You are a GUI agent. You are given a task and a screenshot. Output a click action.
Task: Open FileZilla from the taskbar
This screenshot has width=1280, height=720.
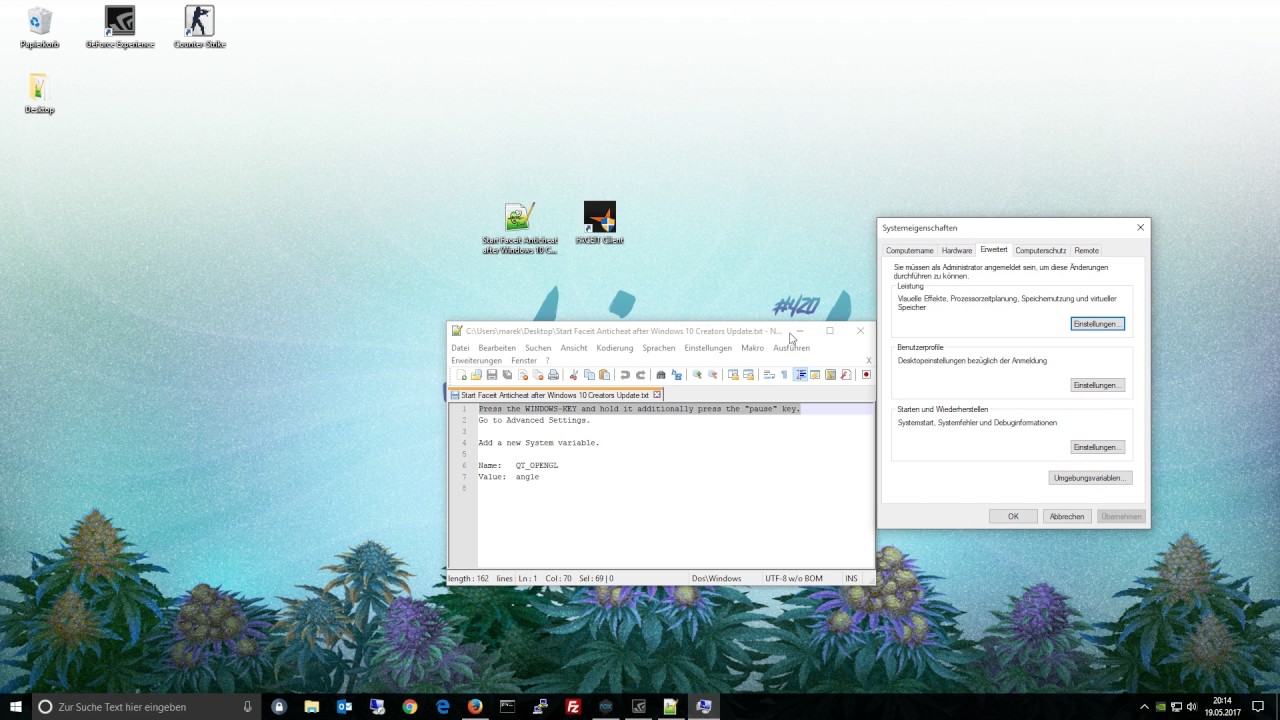tap(573, 706)
